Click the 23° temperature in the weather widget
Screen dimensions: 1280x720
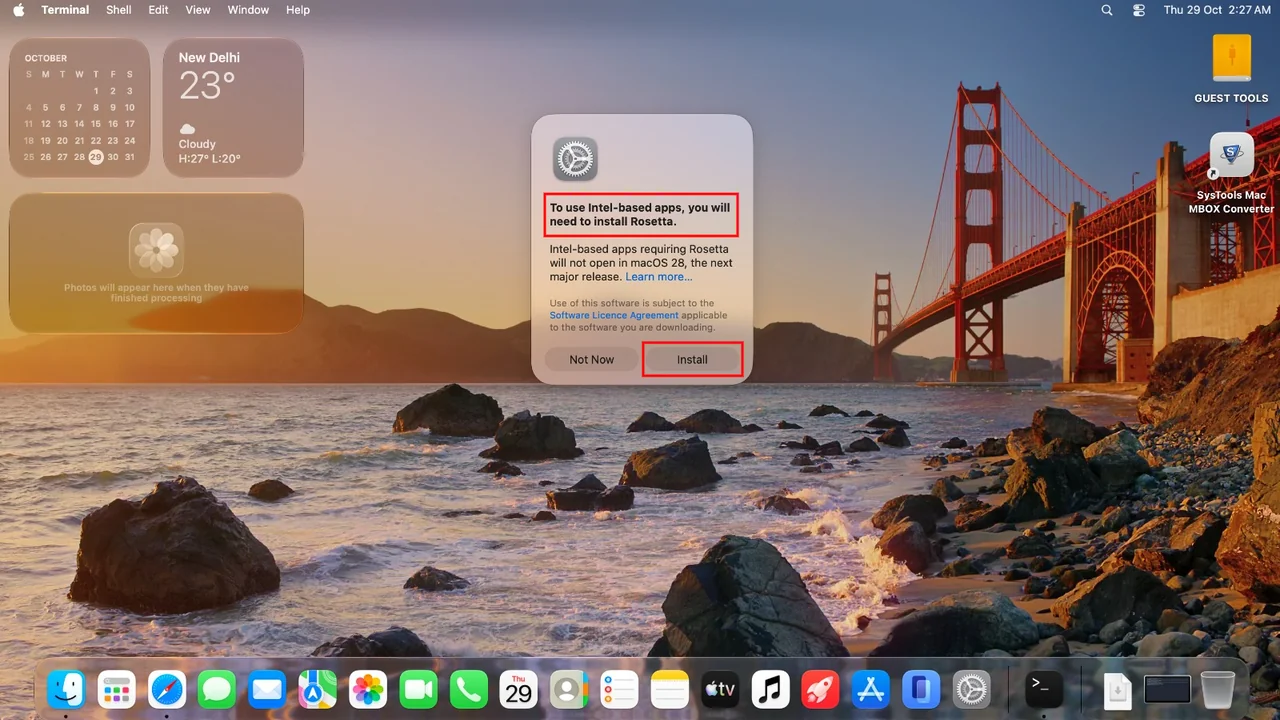pos(207,87)
